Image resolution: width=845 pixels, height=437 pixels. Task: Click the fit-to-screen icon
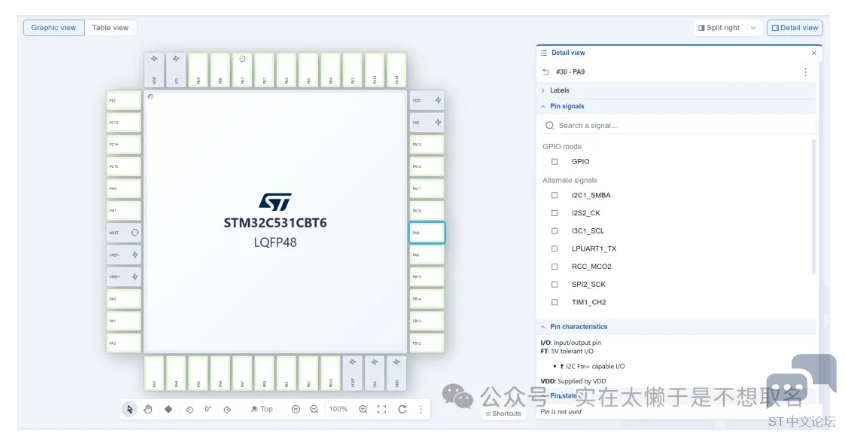(x=382, y=409)
